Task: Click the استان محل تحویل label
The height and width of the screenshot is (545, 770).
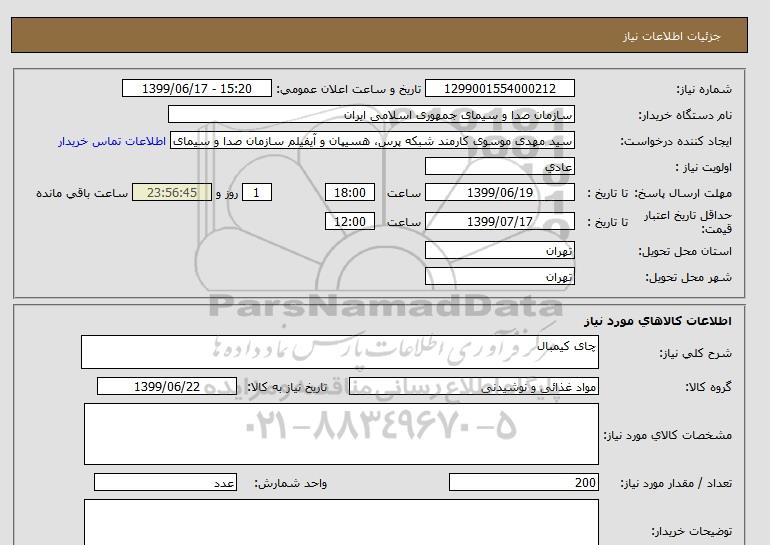Action: click(685, 251)
